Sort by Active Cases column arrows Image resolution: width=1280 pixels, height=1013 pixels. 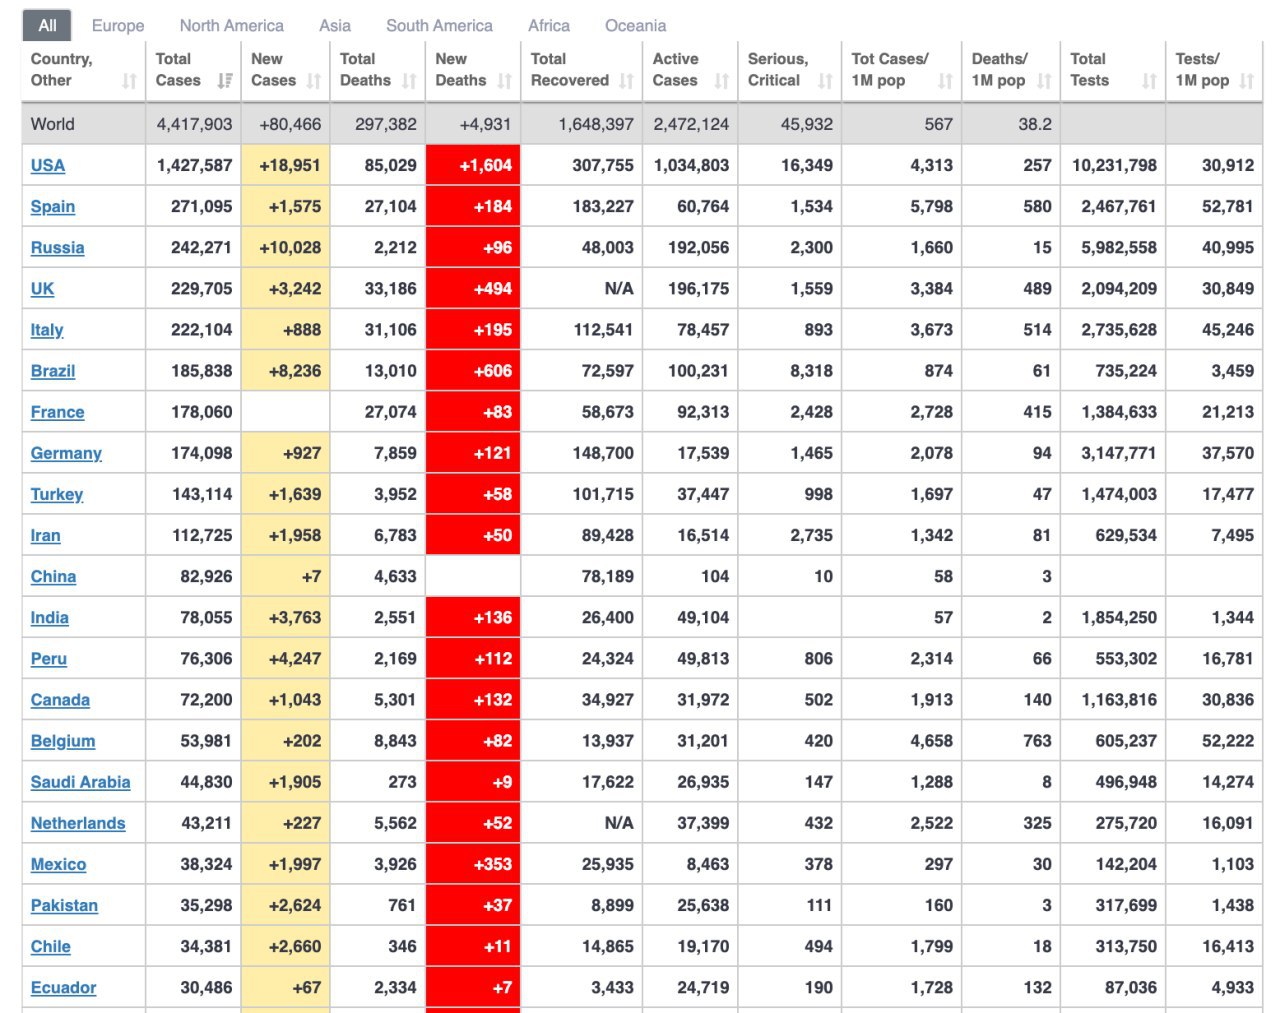(722, 81)
